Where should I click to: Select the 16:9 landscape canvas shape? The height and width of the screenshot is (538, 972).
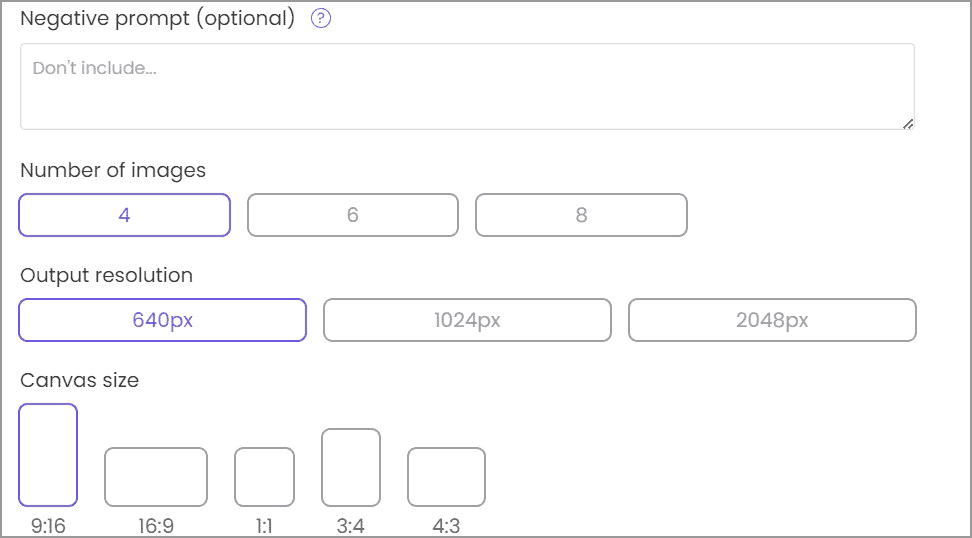(x=156, y=477)
